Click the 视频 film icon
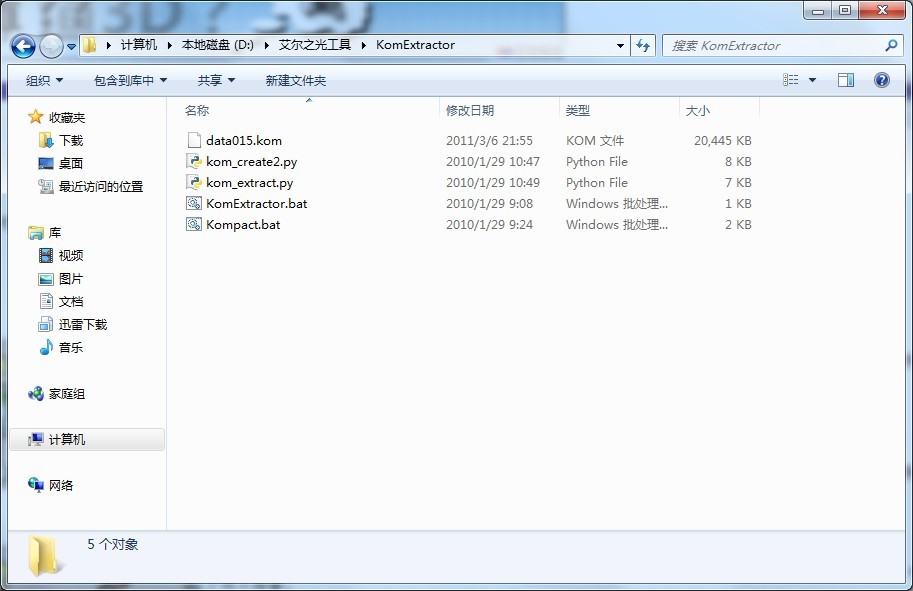Viewport: 913px width, 591px height. click(x=46, y=255)
